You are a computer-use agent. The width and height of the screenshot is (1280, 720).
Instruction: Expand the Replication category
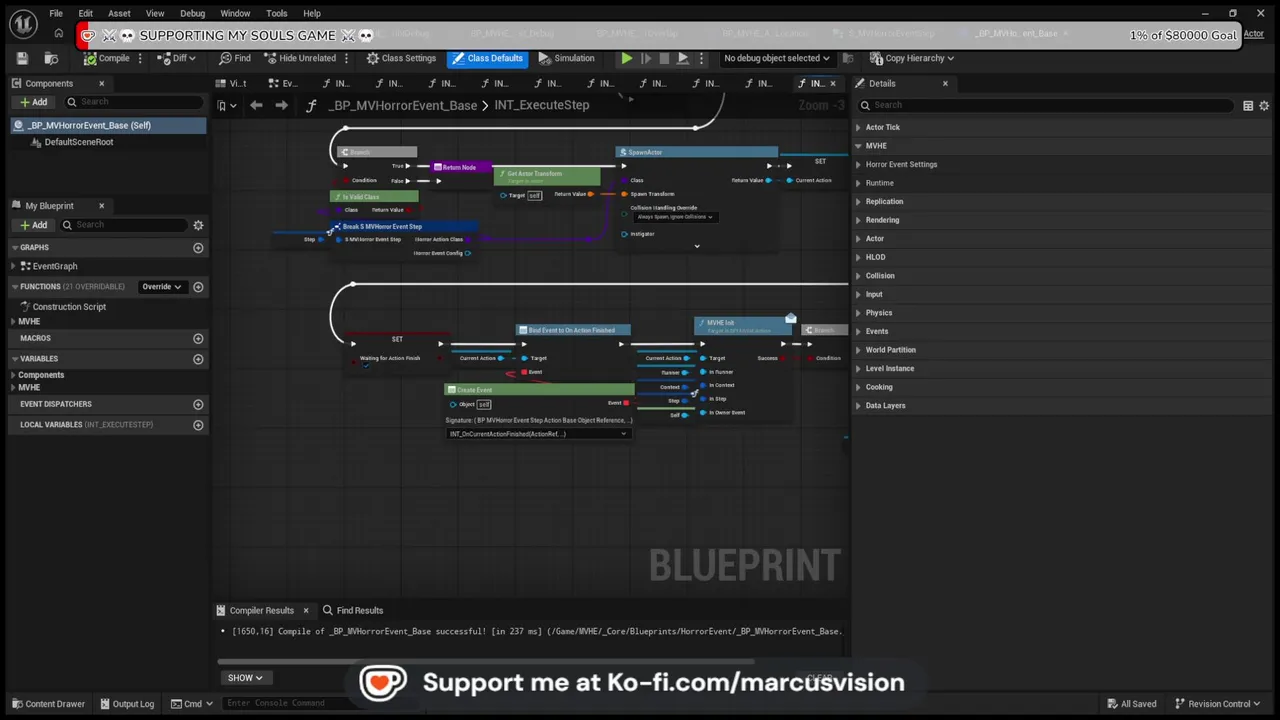click(x=858, y=201)
